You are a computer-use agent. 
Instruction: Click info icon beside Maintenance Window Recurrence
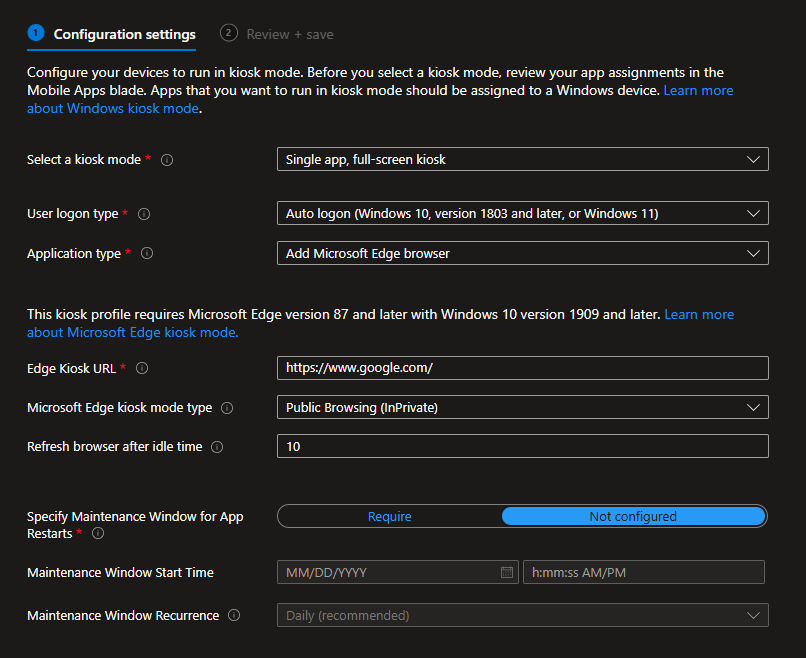(x=234, y=615)
